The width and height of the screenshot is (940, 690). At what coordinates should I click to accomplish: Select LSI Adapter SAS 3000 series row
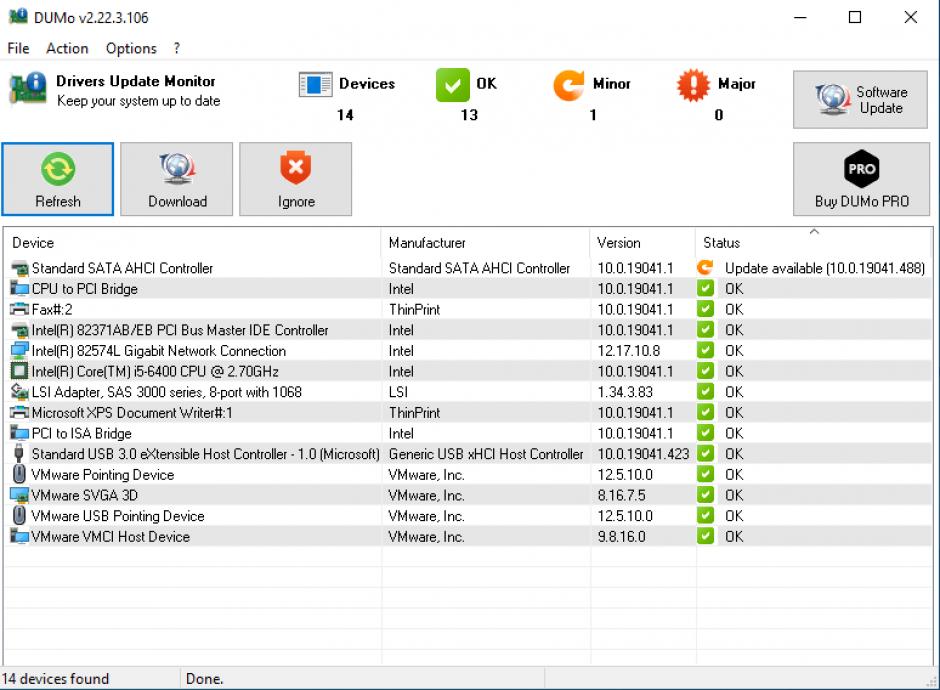[x=468, y=392]
